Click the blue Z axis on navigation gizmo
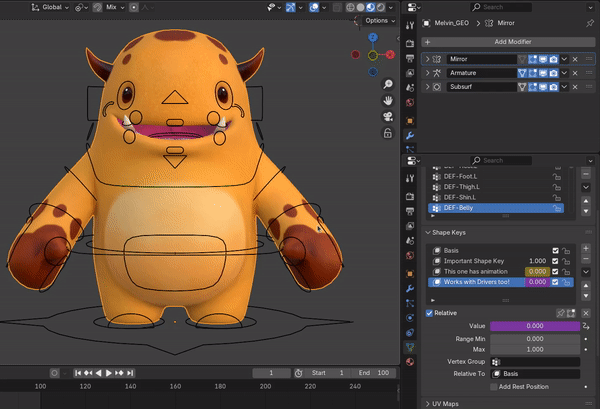Screen dimensions: 600x409 pos(373,37)
